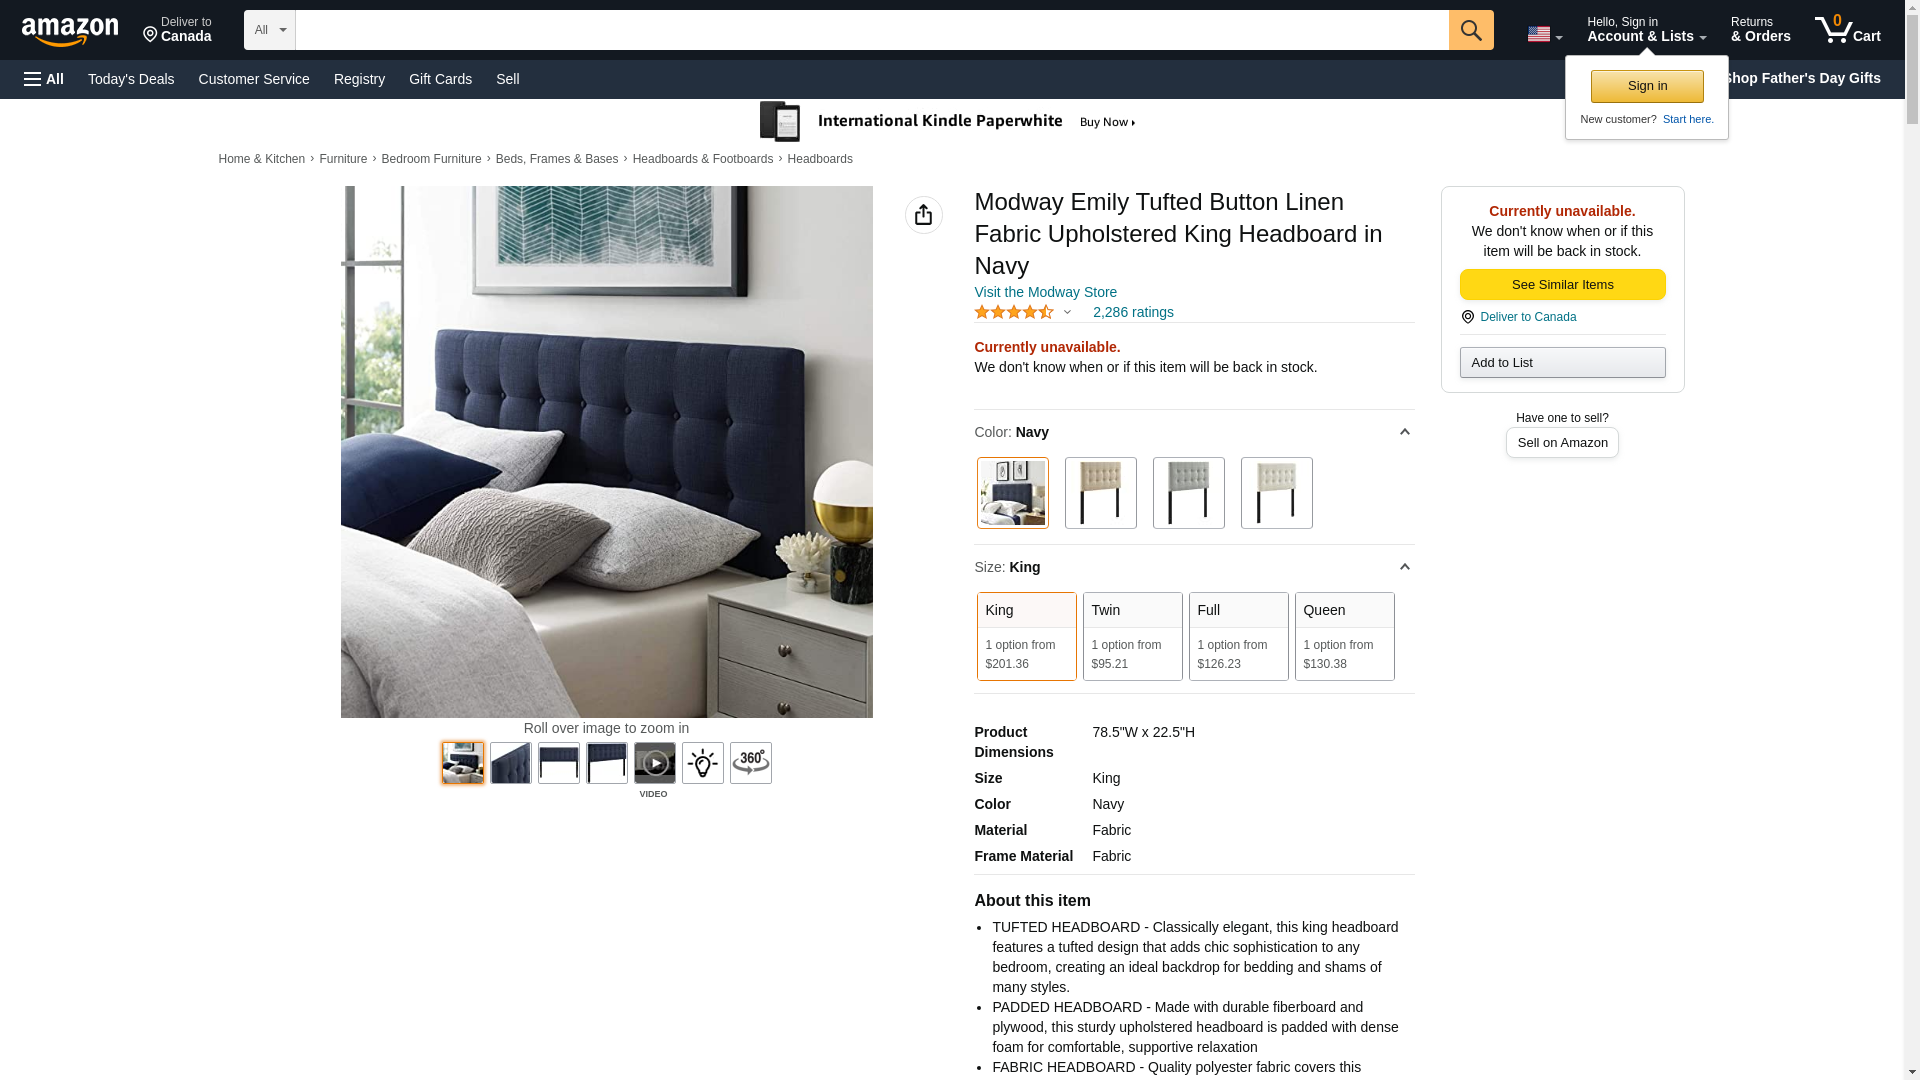Open the shopping cart icon

tap(1848, 30)
